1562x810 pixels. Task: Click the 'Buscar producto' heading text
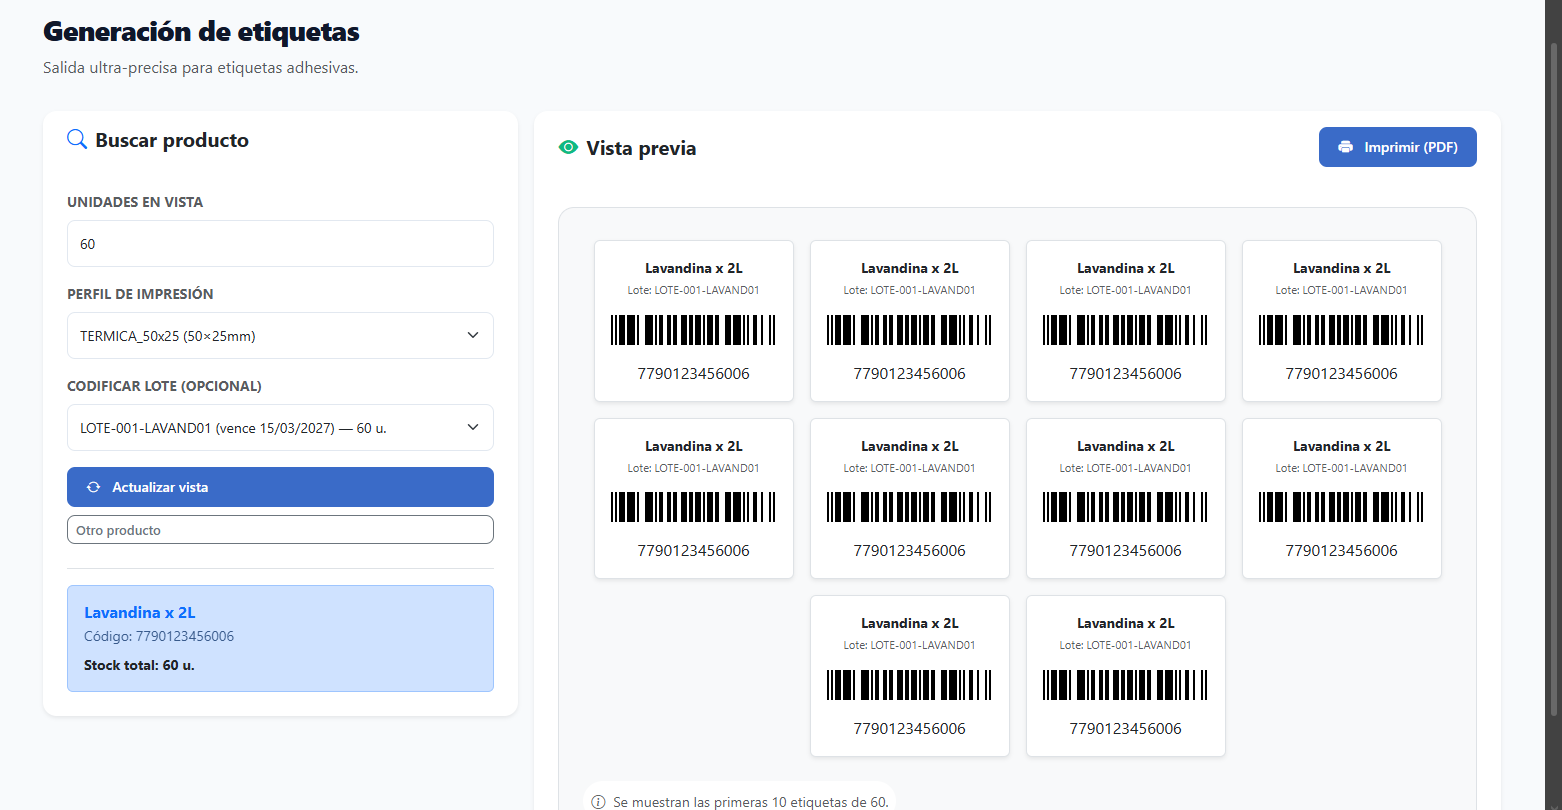pyautogui.click(x=172, y=140)
